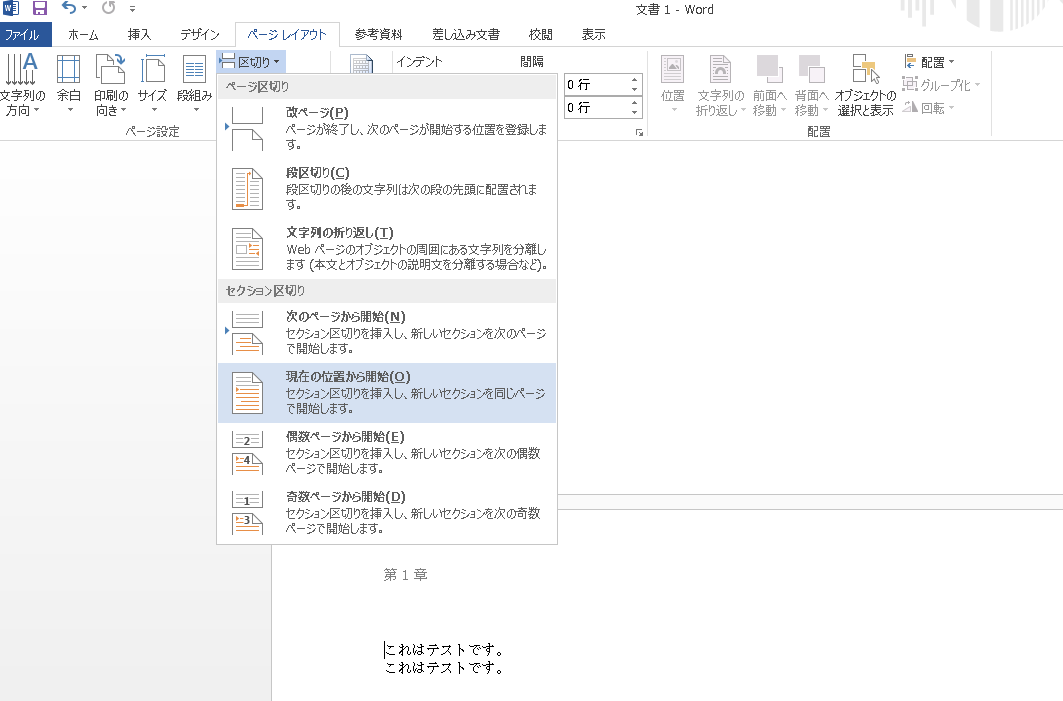This screenshot has width=1063, height=701.
Task: Open the 配置 (Align) dropdown
Action: 928,62
